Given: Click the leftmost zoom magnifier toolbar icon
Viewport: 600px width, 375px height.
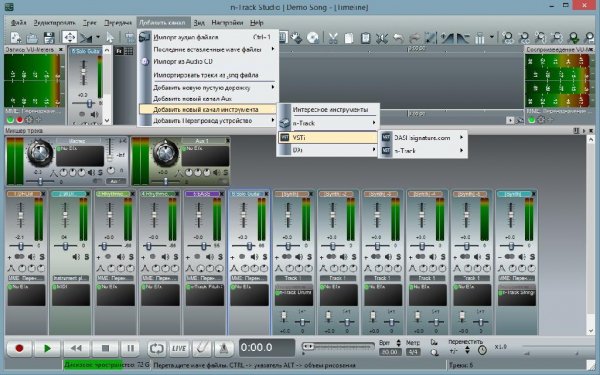Looking at the screenshot, I should coord(508,38).
